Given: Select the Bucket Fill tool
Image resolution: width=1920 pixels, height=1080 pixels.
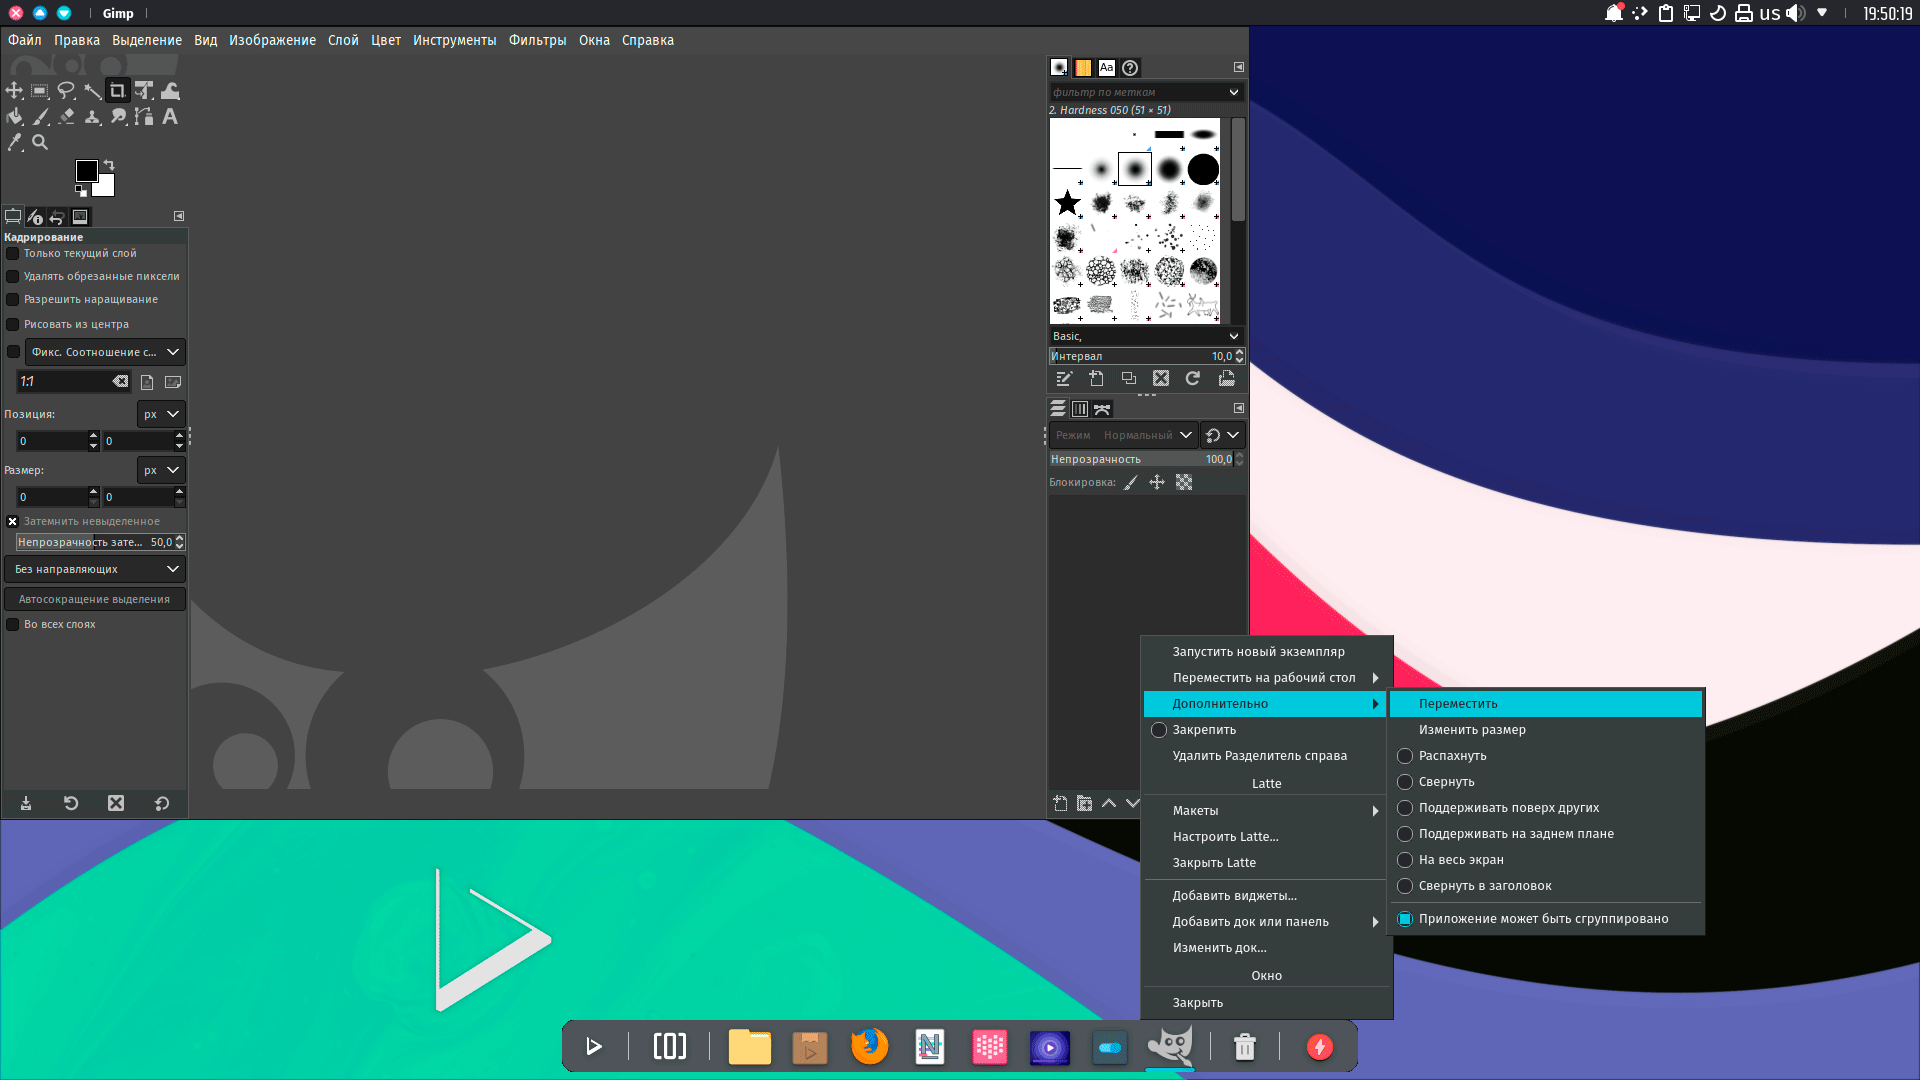Looking at the screenshot, I should pyautogui.click(x=14, y=117).
